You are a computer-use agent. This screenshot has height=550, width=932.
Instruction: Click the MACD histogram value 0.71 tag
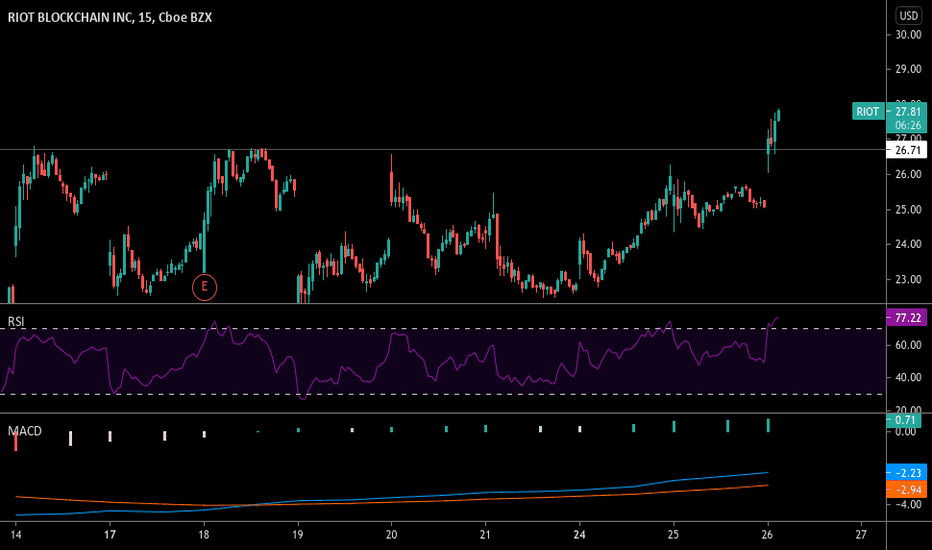coord(904,420)
